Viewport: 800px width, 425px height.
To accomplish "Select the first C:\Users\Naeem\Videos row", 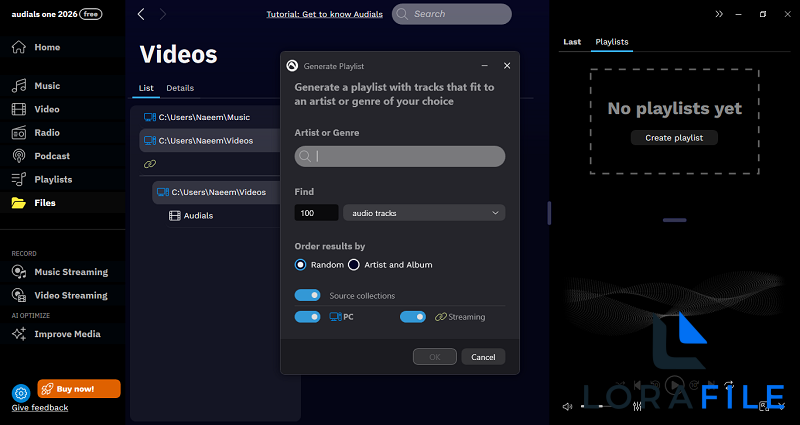I will [209, 141].
